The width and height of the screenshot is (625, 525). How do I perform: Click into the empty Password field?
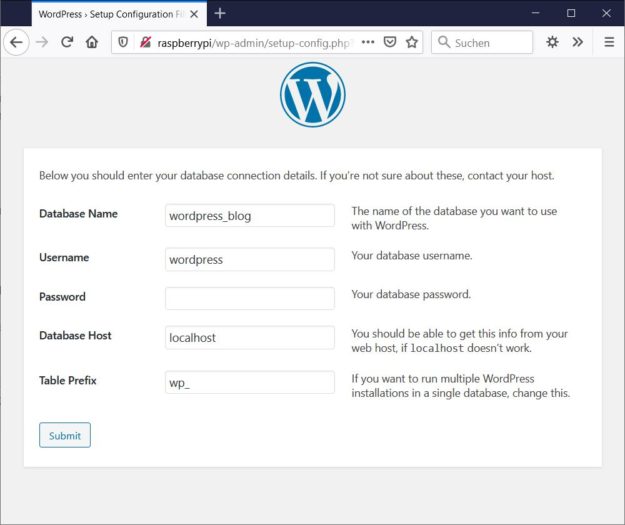(x=250, y=298)
